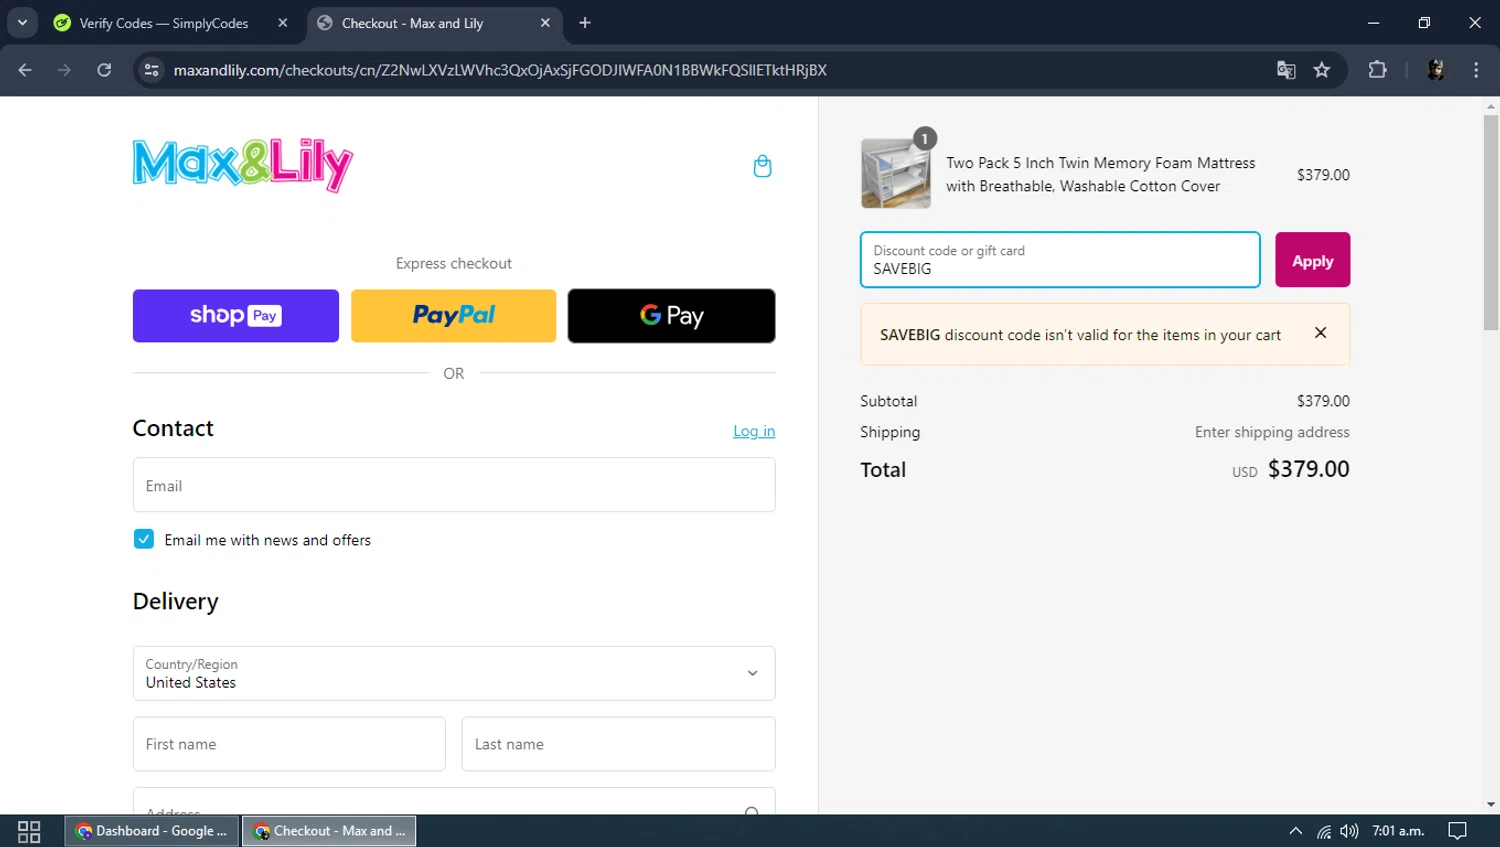Pay with Shop Pay express checkout
This screenshot has height=847, width=1500.
pyautogui.click(x=236, y=316)
